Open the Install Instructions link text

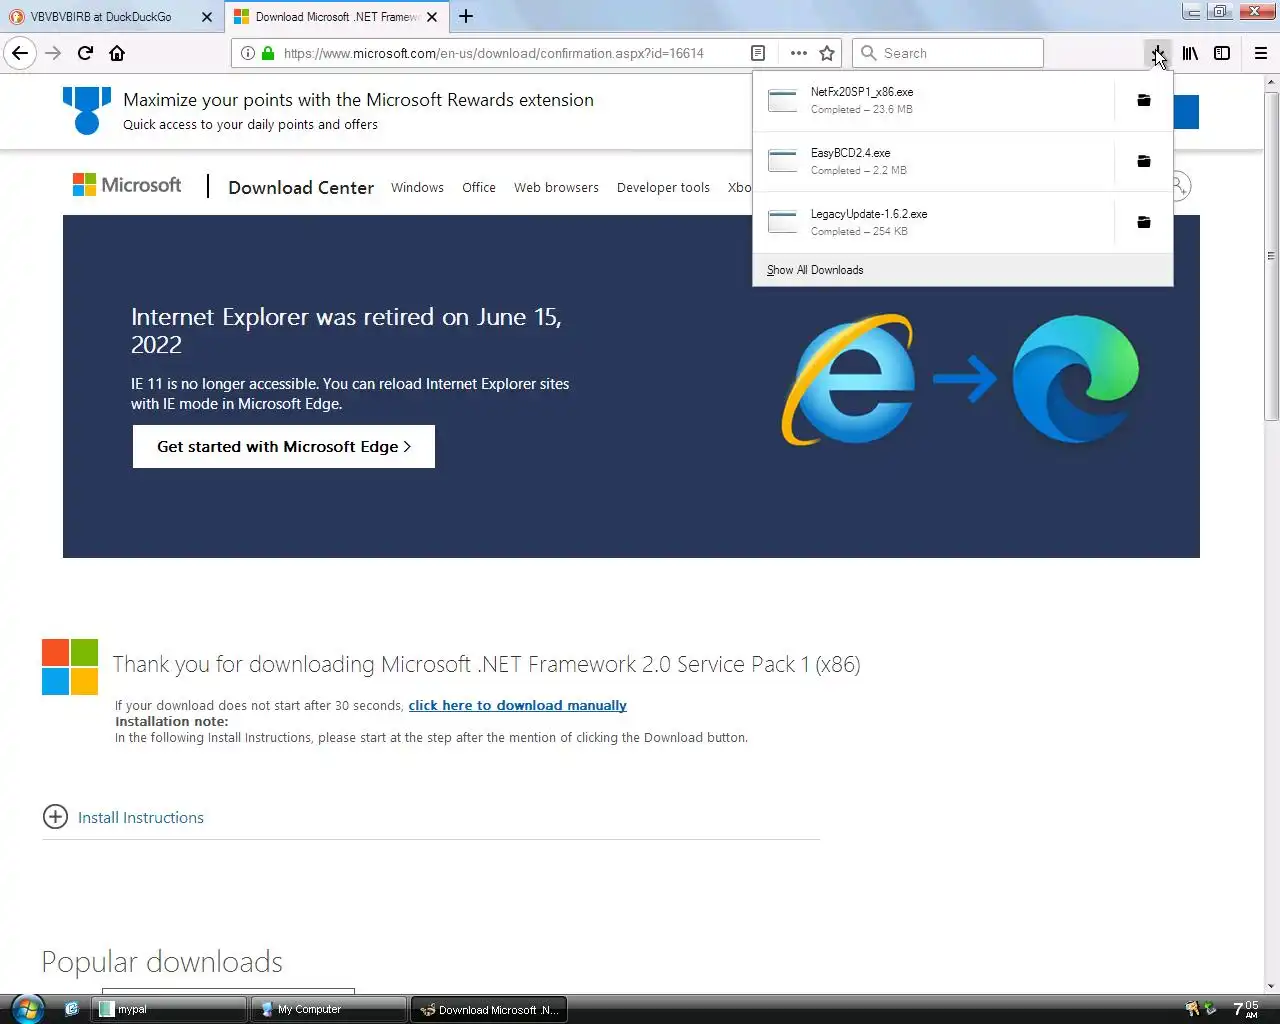coord(141,818)
